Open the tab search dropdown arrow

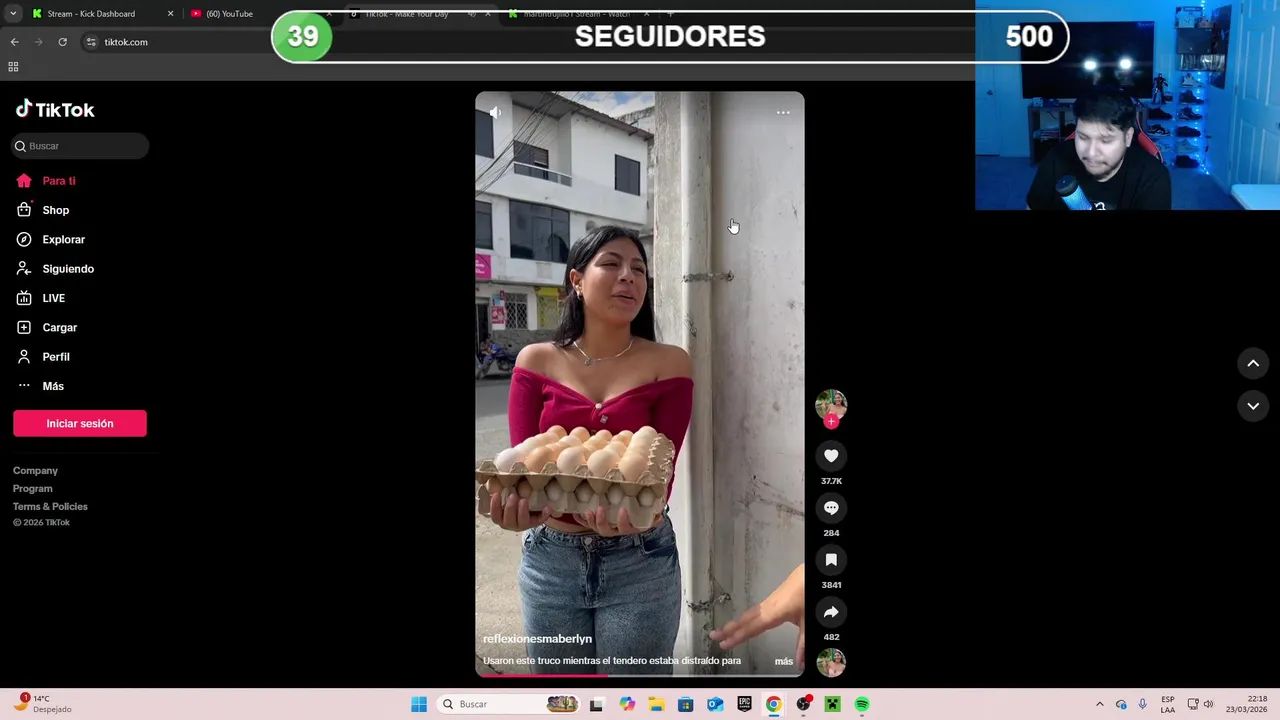point(12,14)
